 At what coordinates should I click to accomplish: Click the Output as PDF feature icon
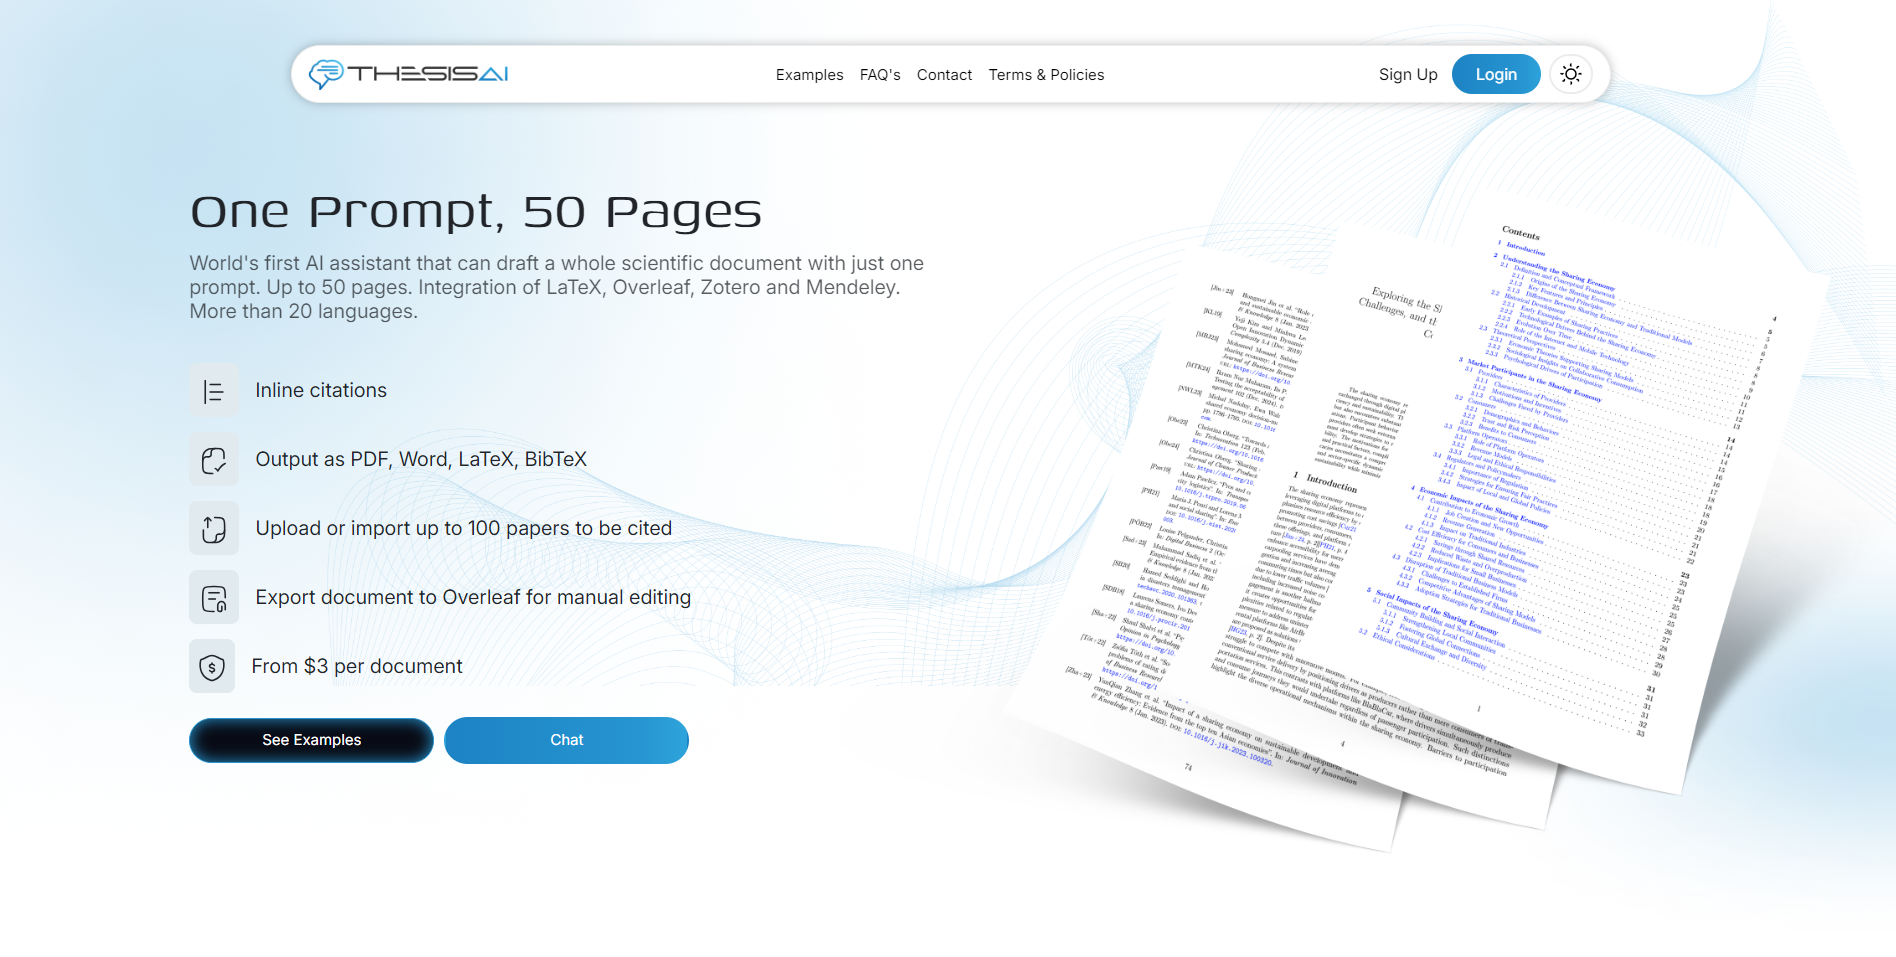click(x=214, y=460)
